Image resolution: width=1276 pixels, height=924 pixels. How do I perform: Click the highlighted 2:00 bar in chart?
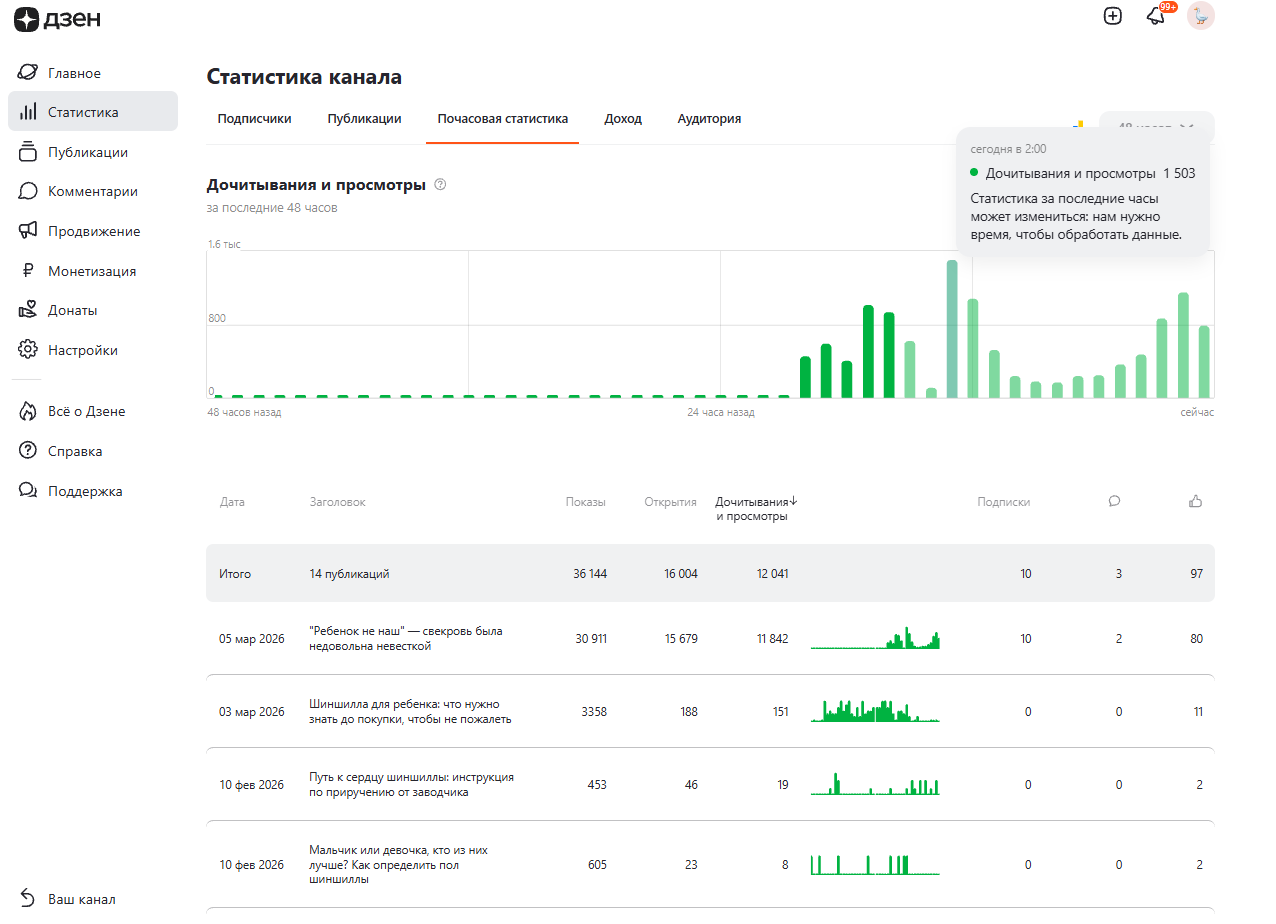(952, 330)
